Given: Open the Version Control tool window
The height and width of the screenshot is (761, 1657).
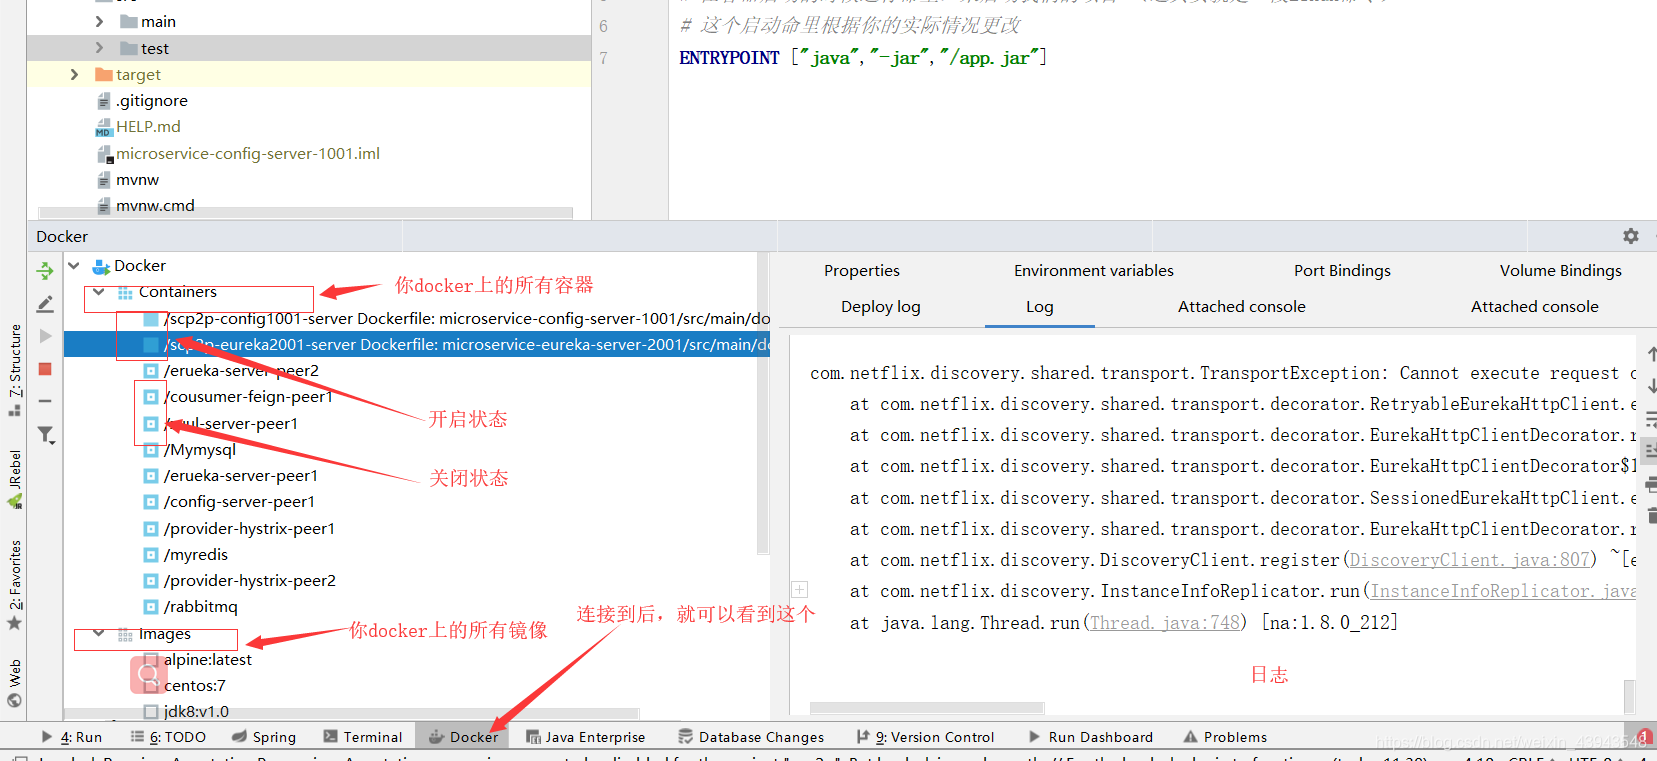Looking at the screenshot, I should pos(926,737).
